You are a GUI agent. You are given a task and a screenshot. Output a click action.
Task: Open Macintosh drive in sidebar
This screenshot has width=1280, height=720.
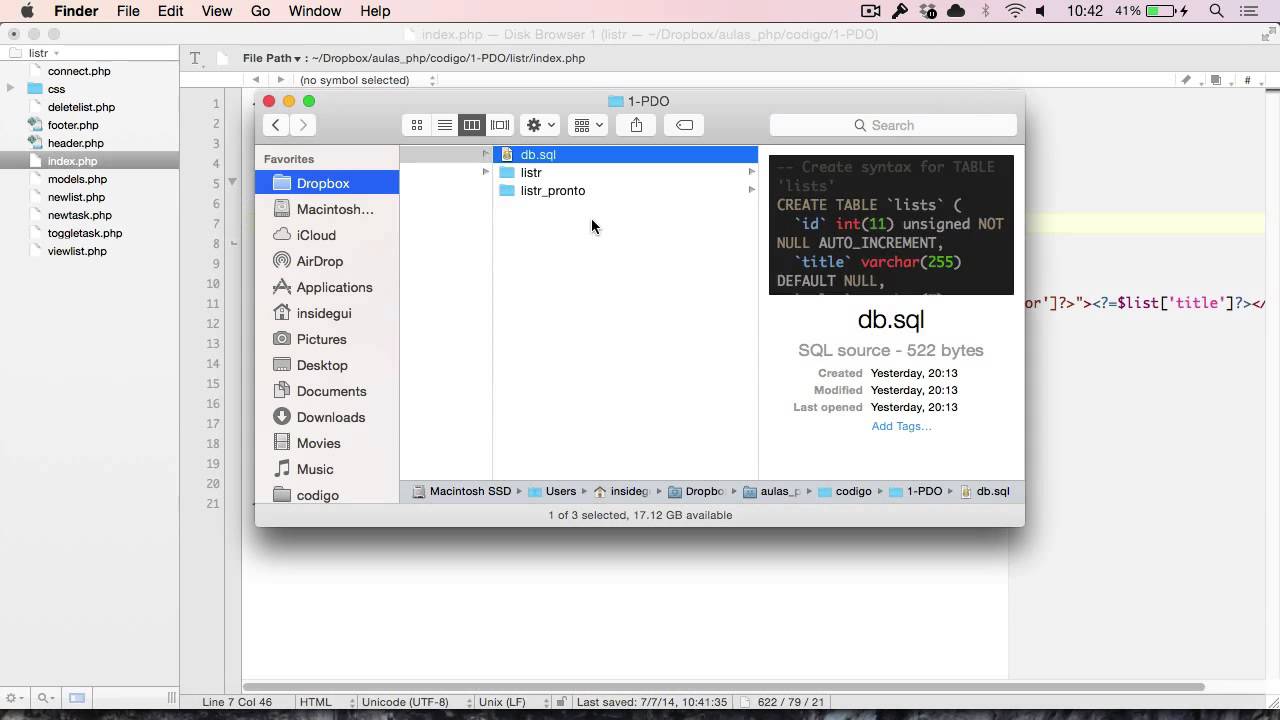327,209
